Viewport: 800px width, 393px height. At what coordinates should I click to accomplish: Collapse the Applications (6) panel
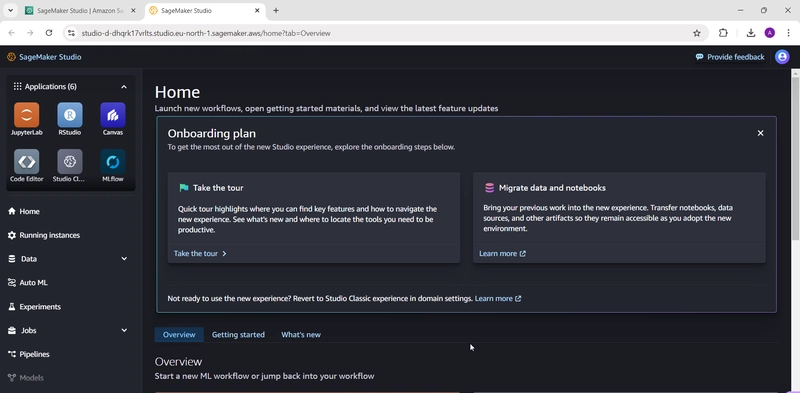124,87
